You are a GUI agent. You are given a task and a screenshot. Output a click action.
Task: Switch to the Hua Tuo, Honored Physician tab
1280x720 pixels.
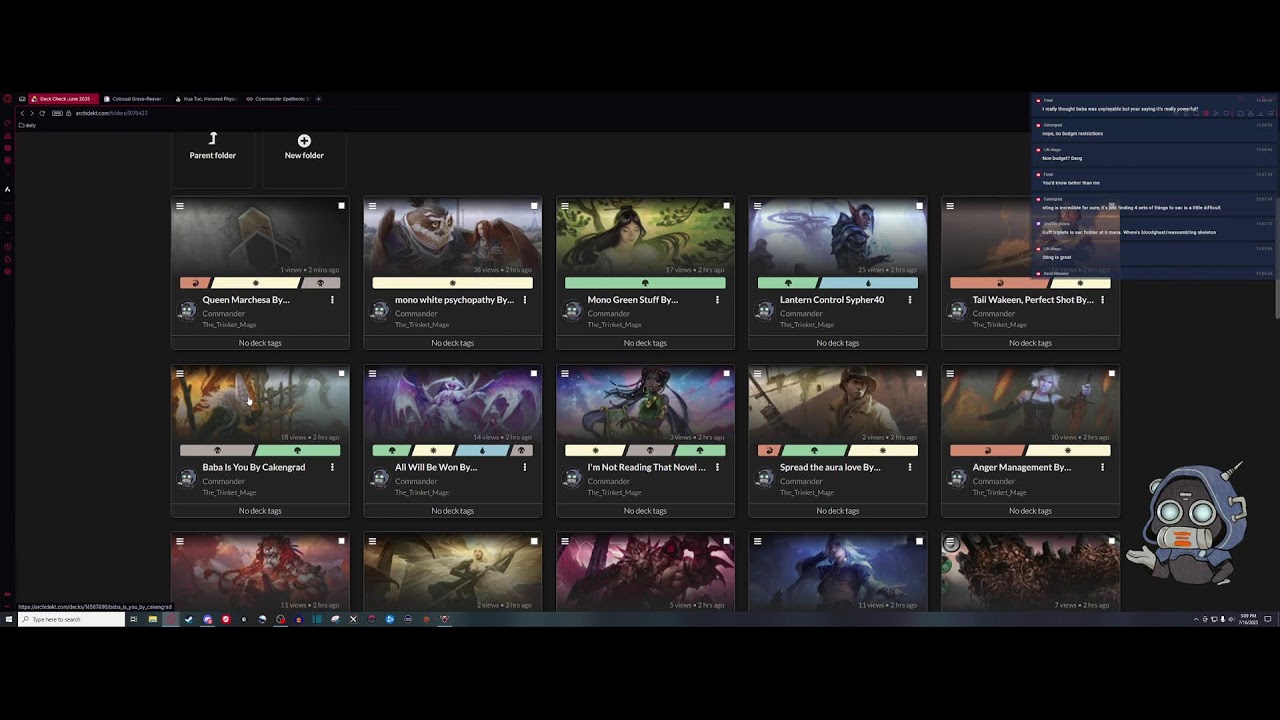click(x=208, y=99)
